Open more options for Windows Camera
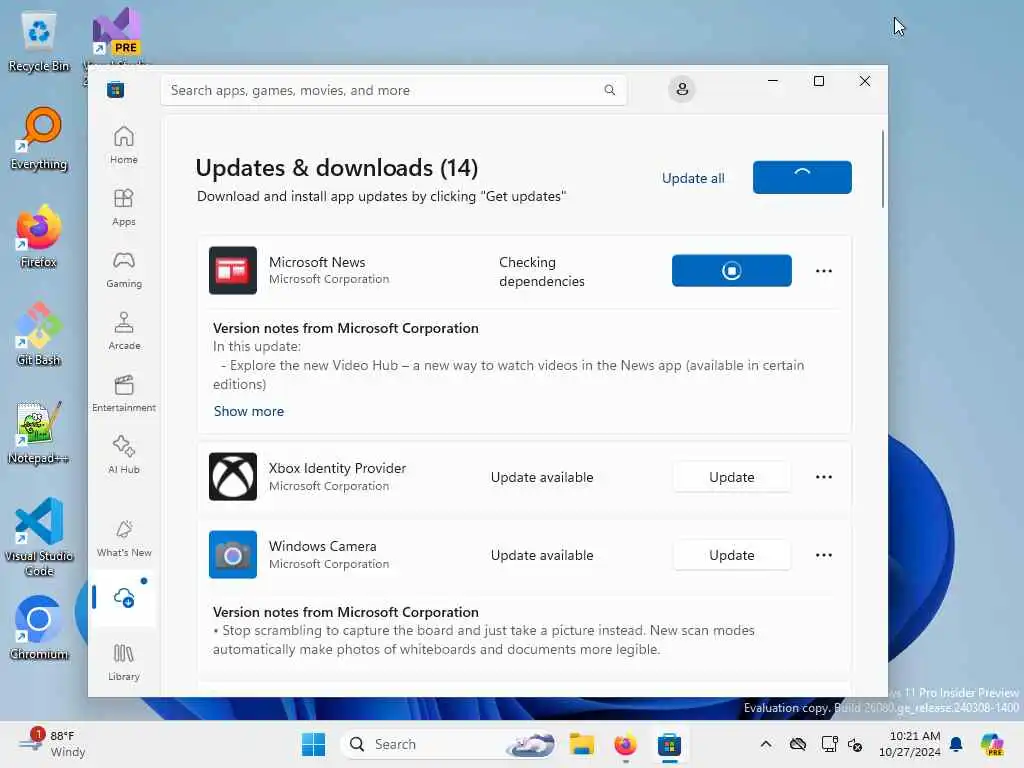The width and height of the screenshot is (1024, 768). pos(824,555)
